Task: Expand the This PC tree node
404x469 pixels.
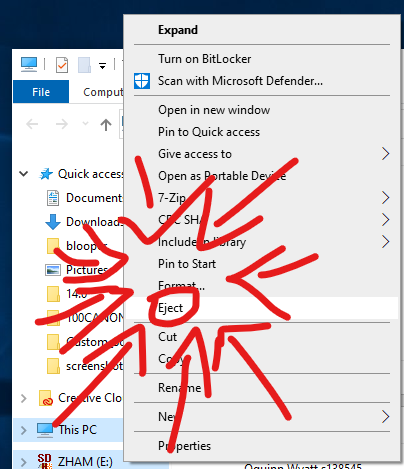Action: [x=24, y=430]
